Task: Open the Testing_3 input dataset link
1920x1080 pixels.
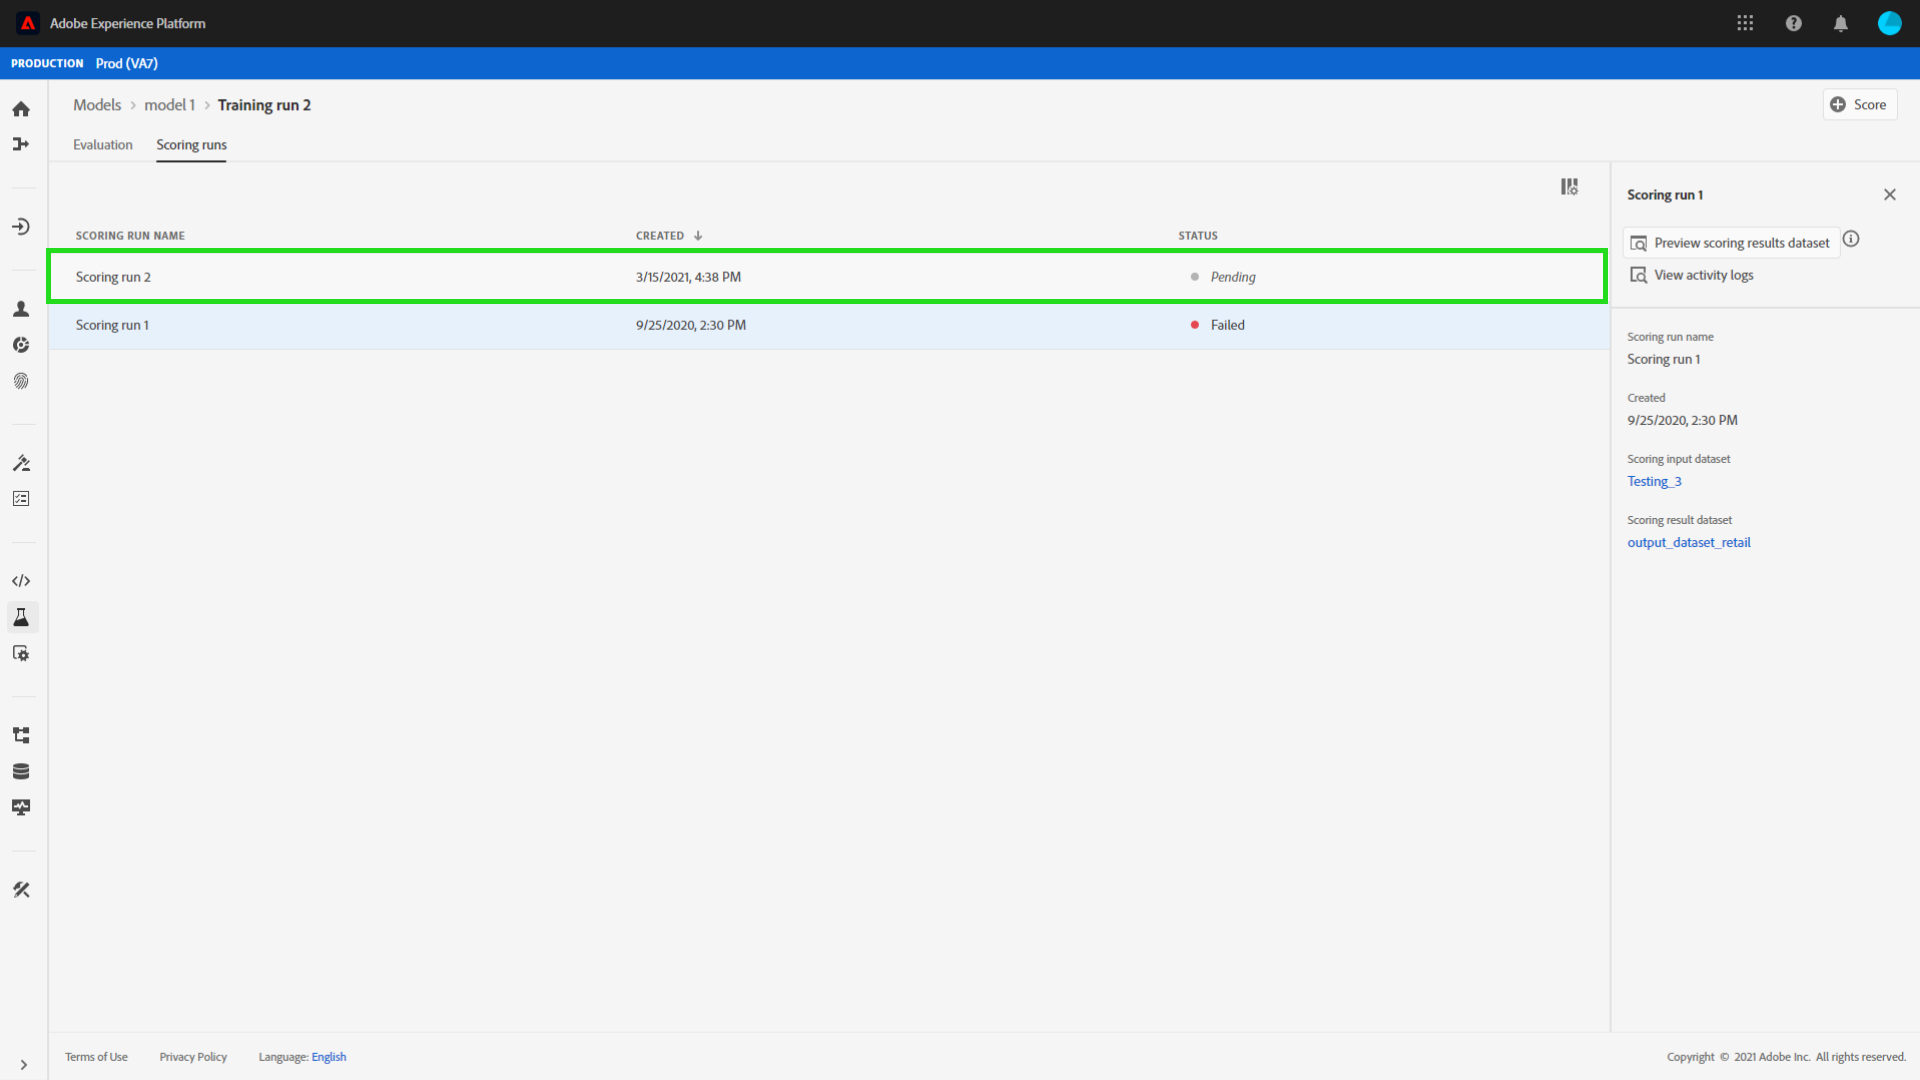Action: click(1654, 482)
